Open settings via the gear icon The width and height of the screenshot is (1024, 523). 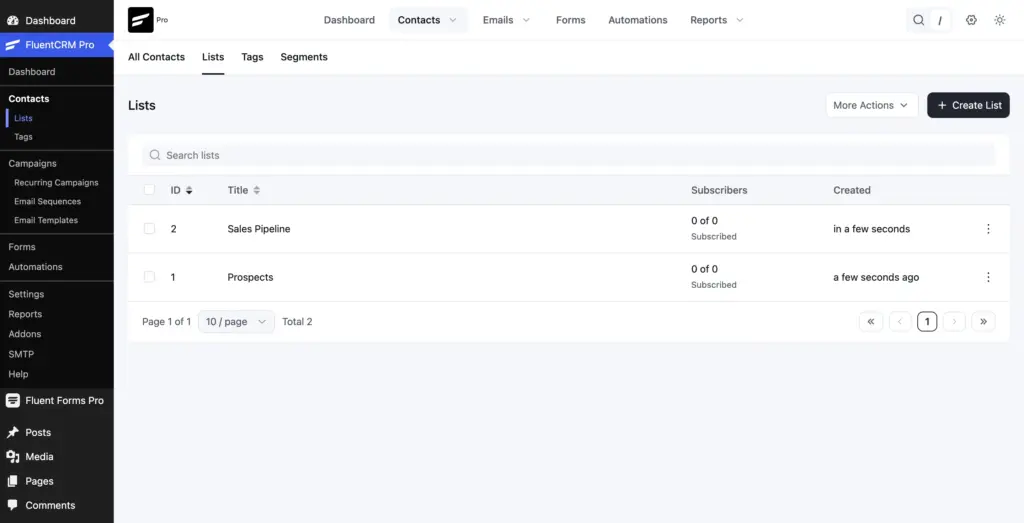coord(971,20)
